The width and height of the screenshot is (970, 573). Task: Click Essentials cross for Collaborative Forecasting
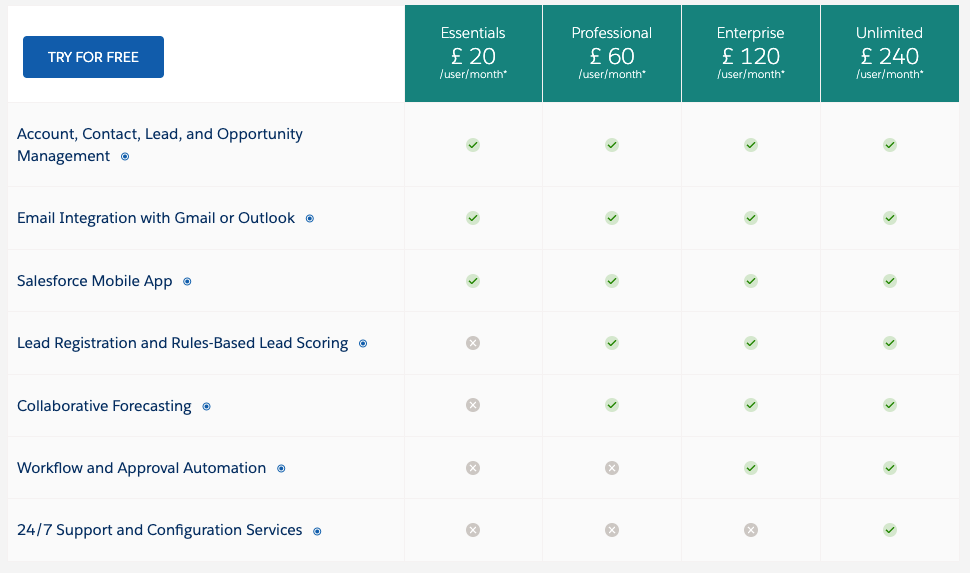473,405
